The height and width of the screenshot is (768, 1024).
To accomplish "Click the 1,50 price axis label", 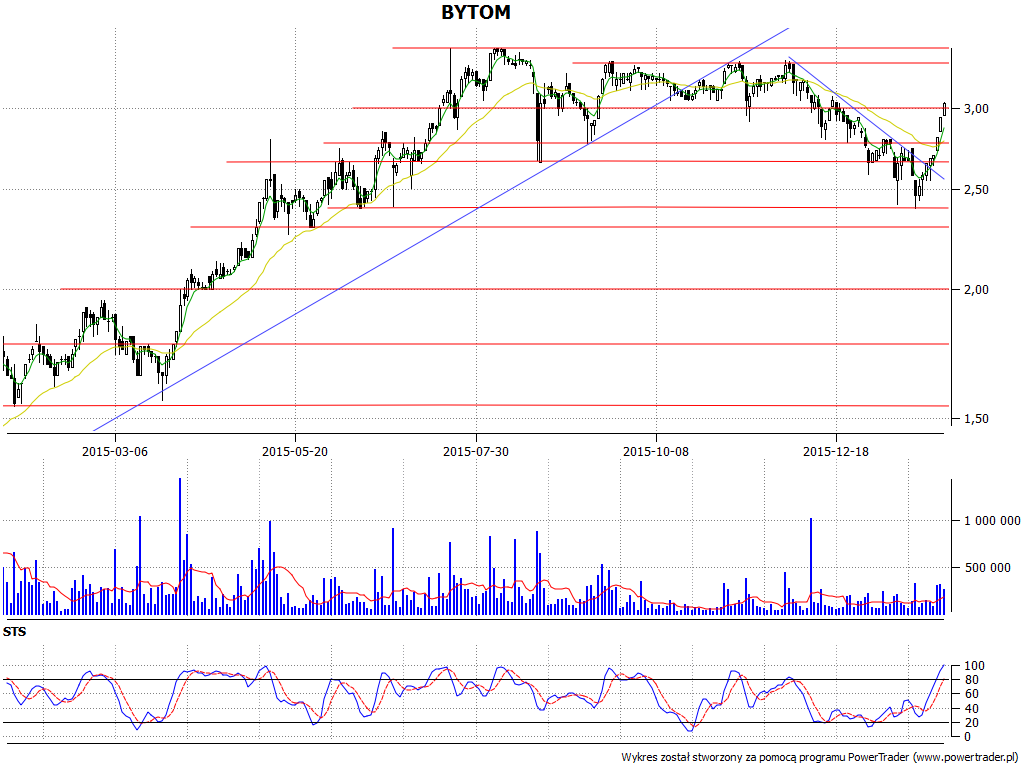I will click(x=976, y=419).
